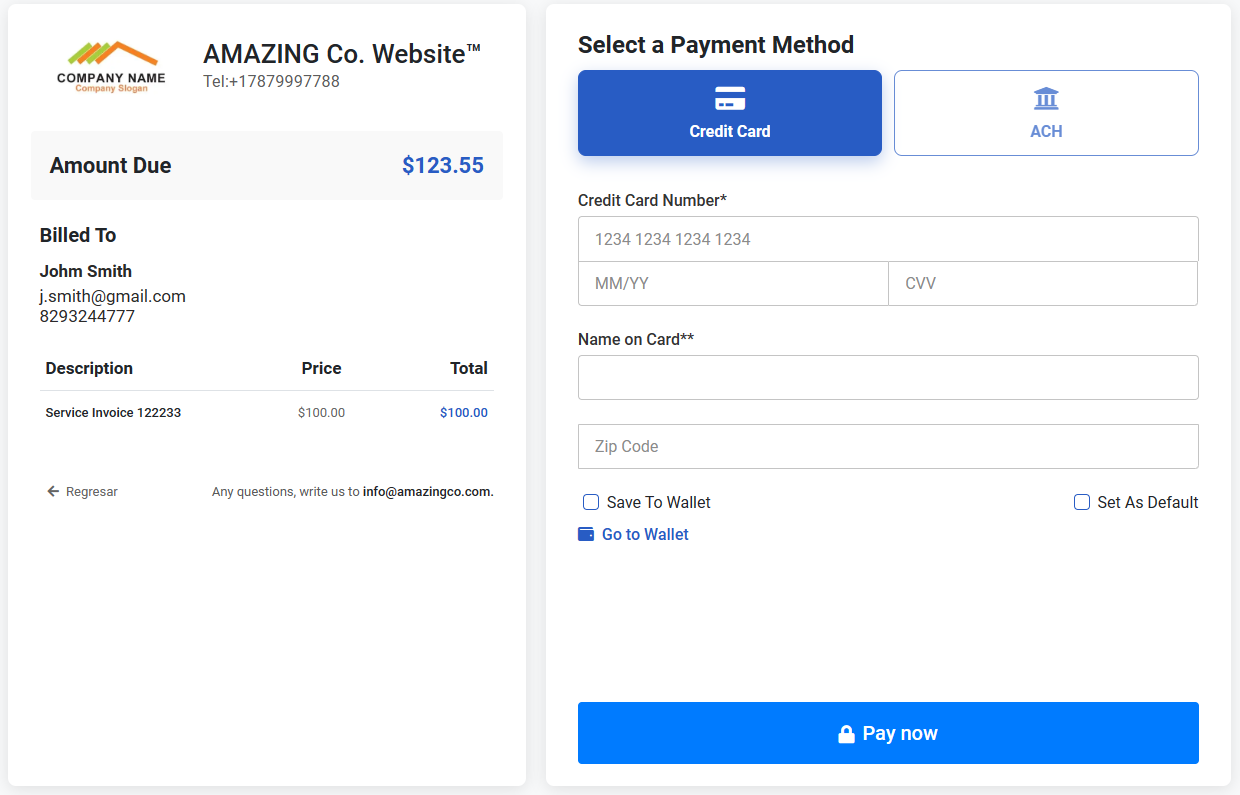Click the credit card icon
This screenshot has width=1240, height=795.
coord(730,99)
